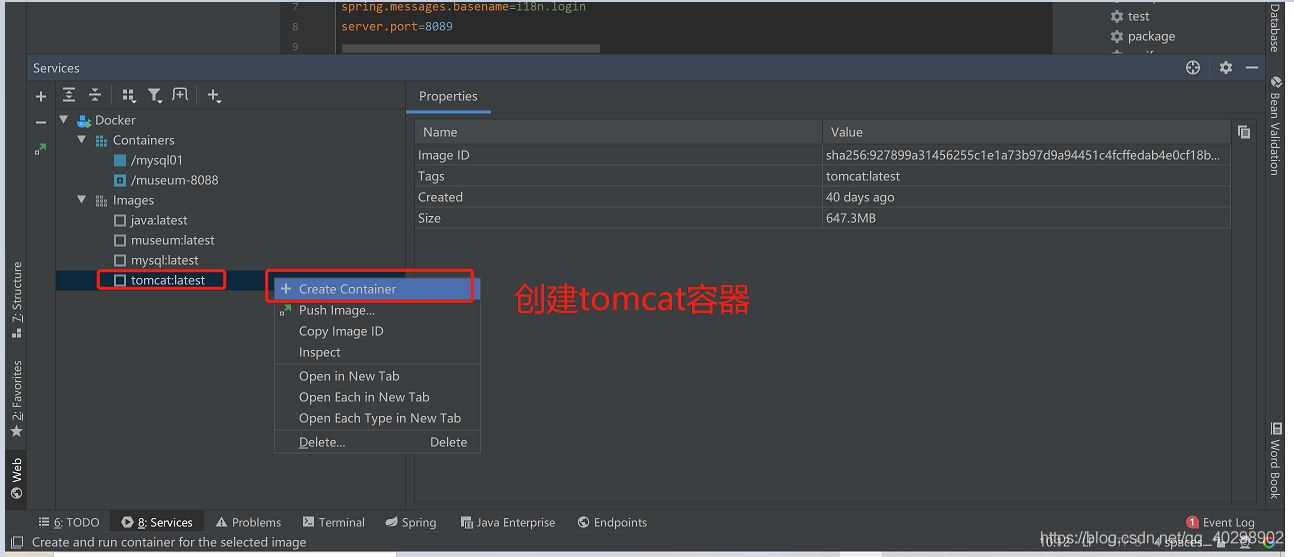Viewport: 1294px width, 557px height.
Task: Choose Create Container from context menu
Action: coord(347,289)
